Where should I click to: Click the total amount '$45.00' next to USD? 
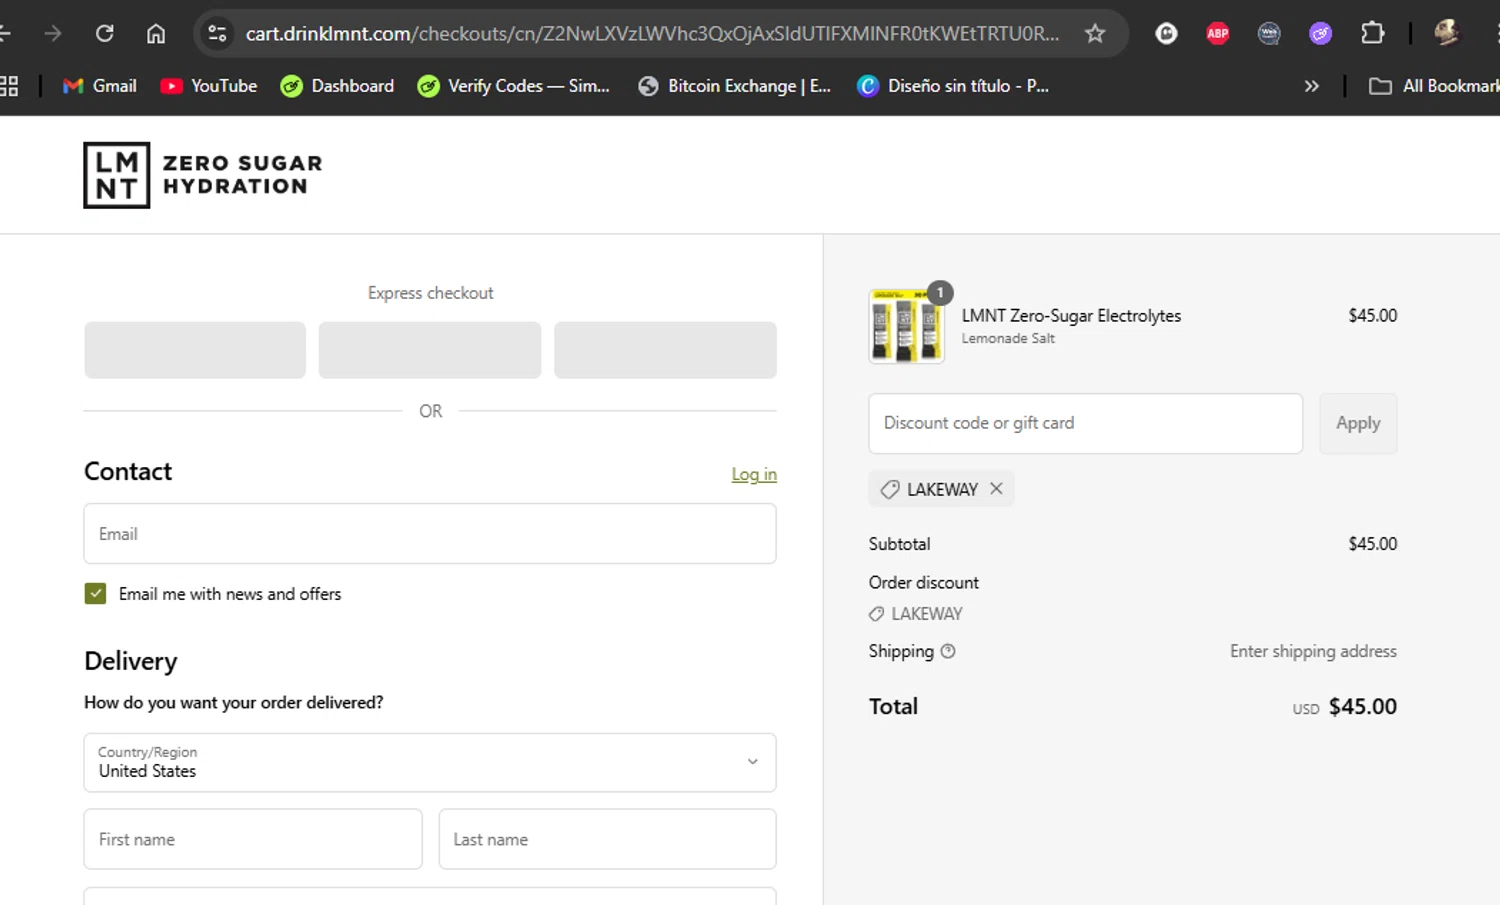click(1363, 706)
